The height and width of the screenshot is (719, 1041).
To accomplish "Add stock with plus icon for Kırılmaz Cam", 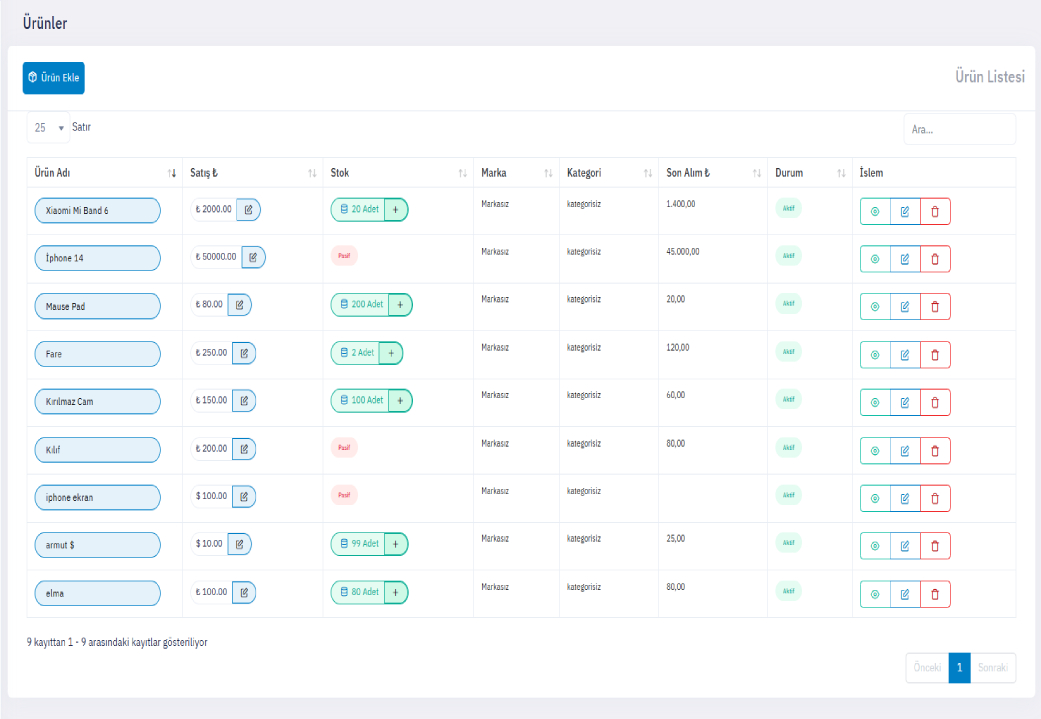I will [x=400, y=401].
